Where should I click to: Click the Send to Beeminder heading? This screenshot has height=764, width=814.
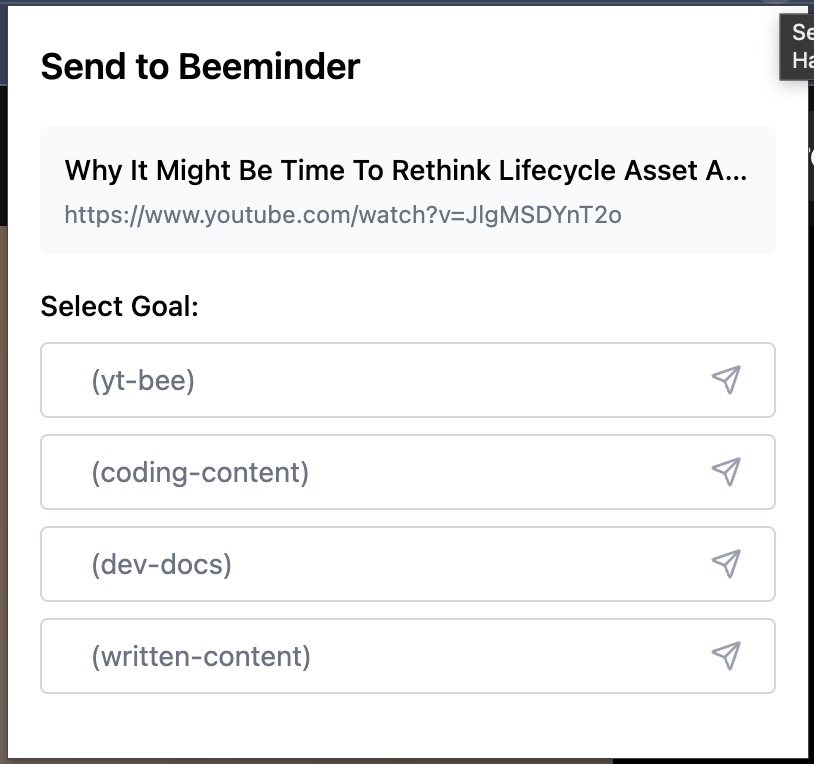200,67
